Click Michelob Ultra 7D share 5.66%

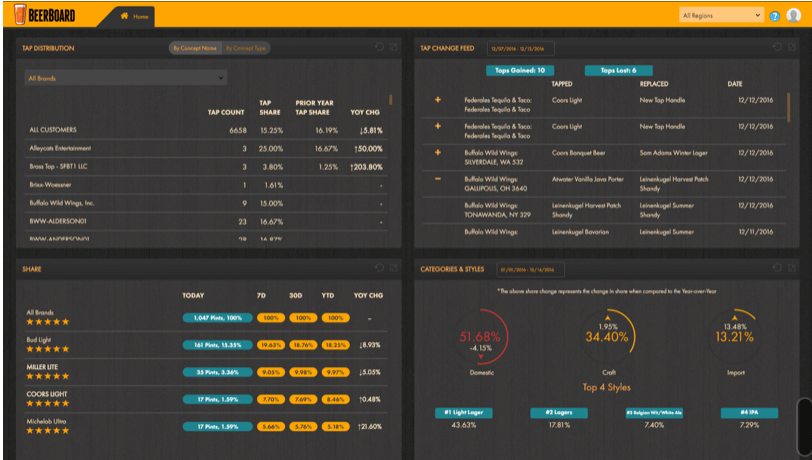[x=271, y=427]
